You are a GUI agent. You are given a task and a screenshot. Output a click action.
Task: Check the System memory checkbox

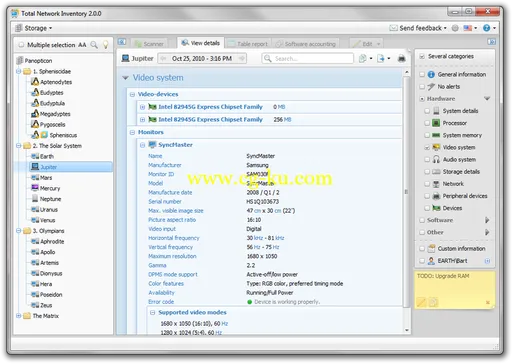point(427,135)
